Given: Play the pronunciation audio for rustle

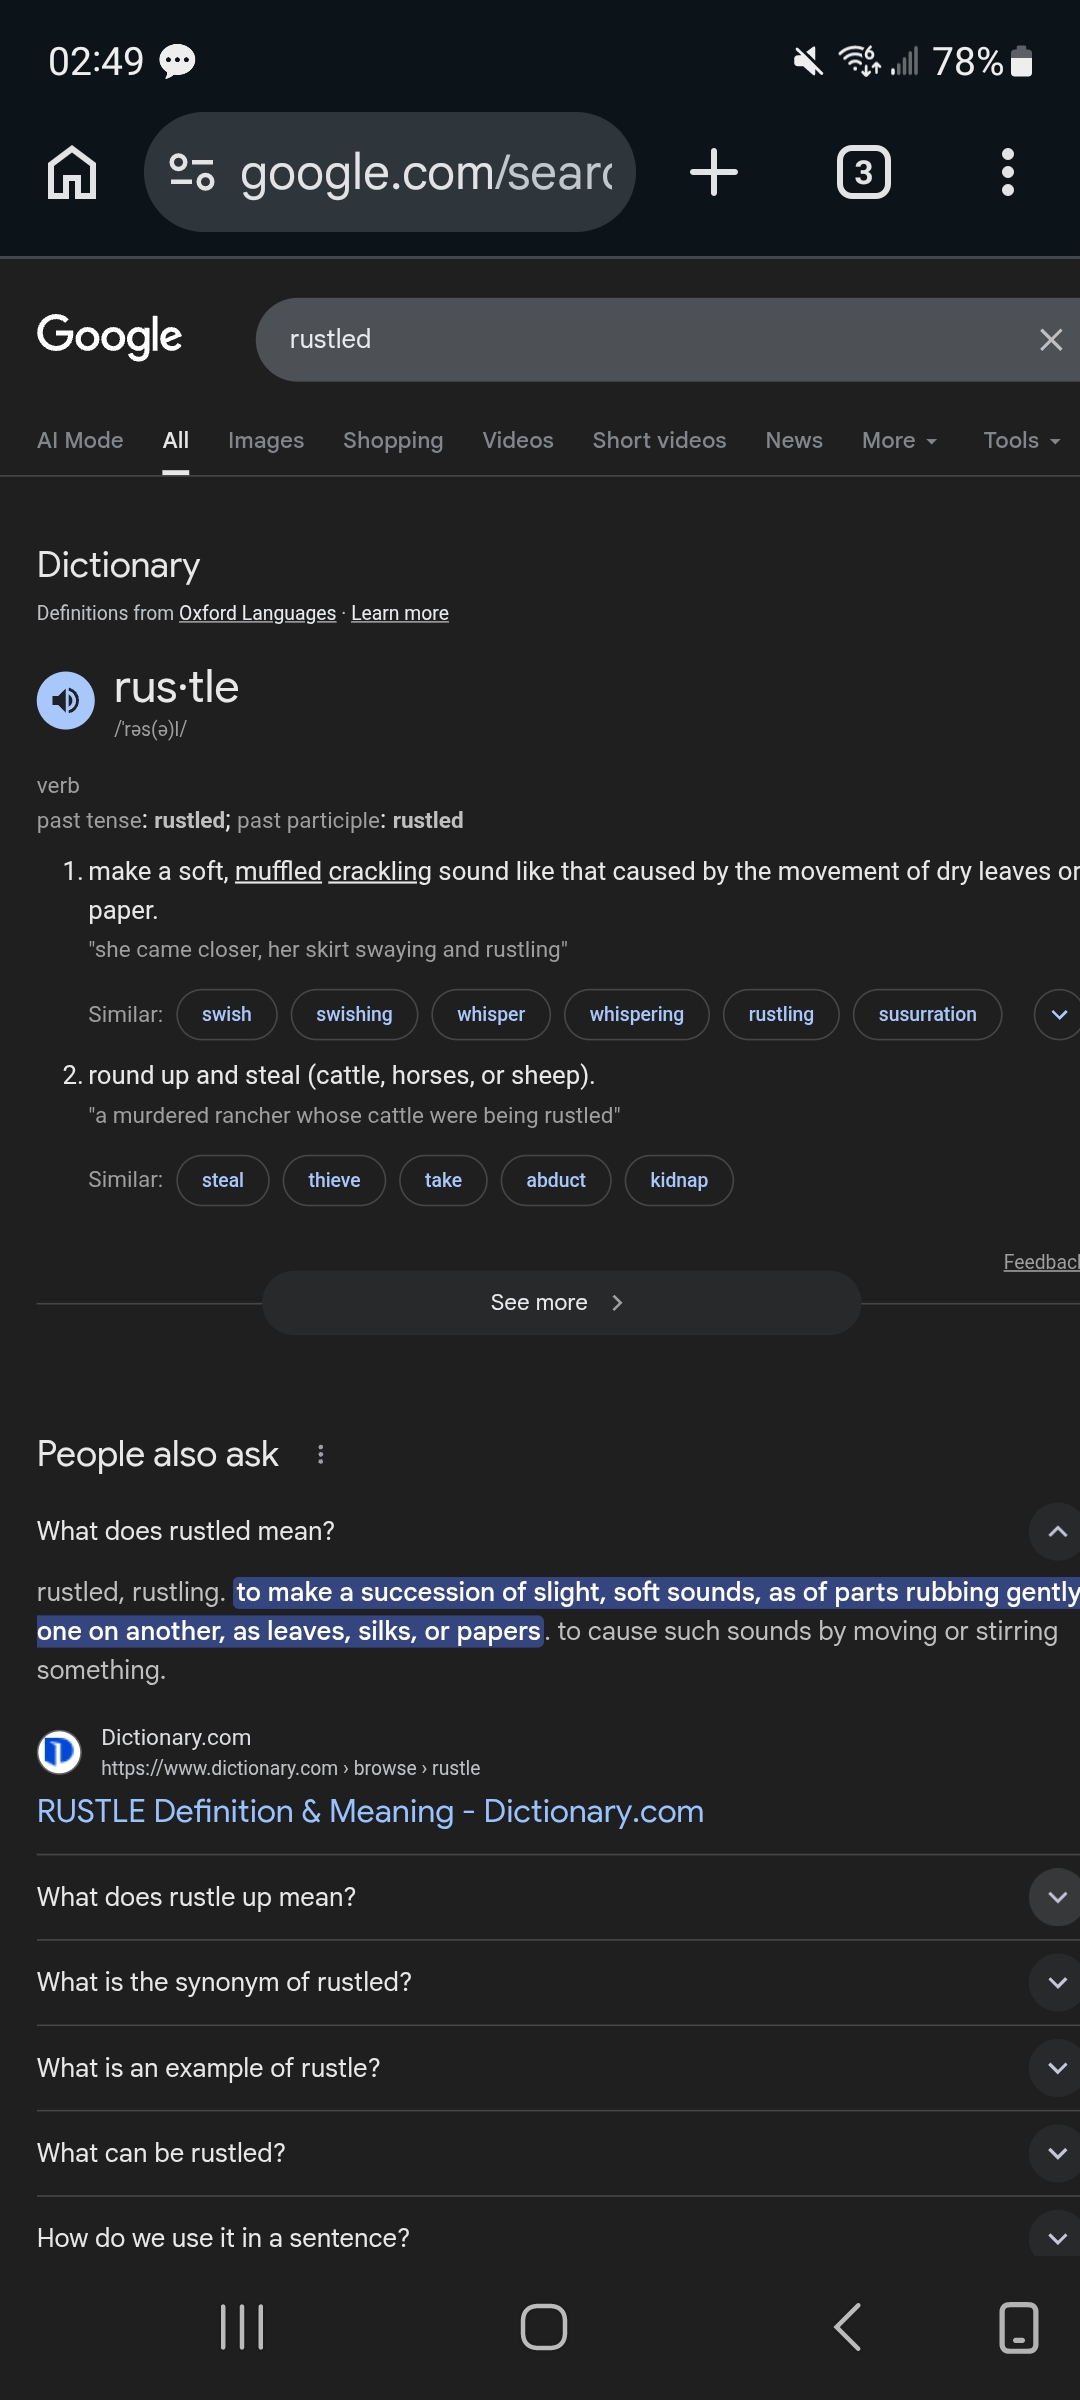Looking at the screenshot, I should pyautogui.click(x=66, y=700).
